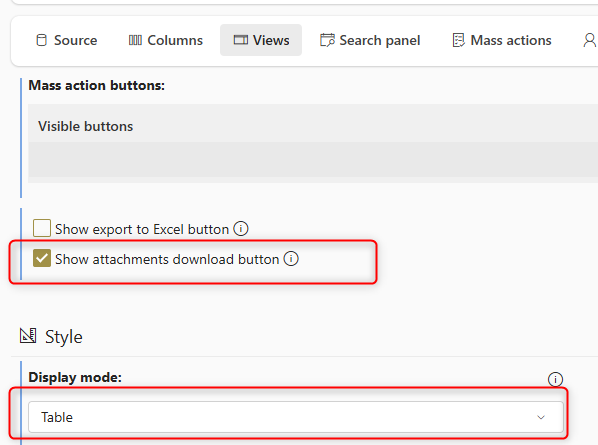
Task: Click the chevron arrow in the Table dropdown
Action: coord(541,417)
